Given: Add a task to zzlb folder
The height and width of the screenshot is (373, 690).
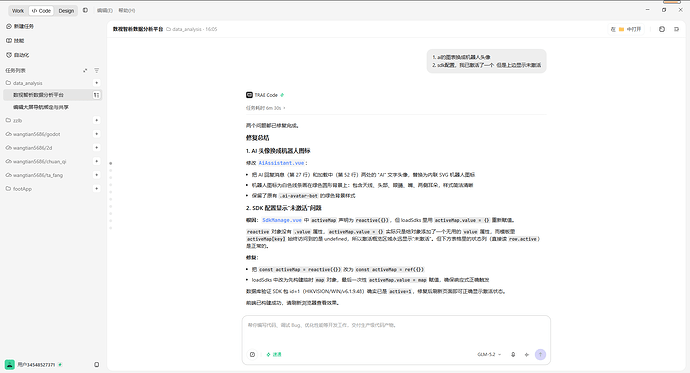Looking at the screenshot, I should (x=96, y=120).
